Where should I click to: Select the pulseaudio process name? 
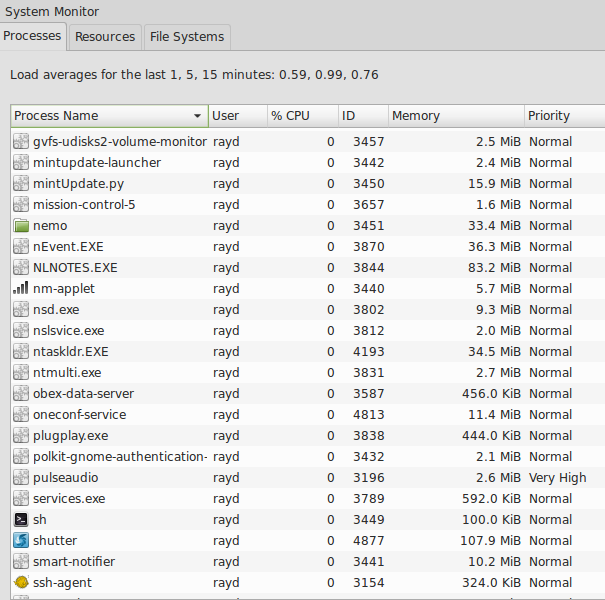66,478
